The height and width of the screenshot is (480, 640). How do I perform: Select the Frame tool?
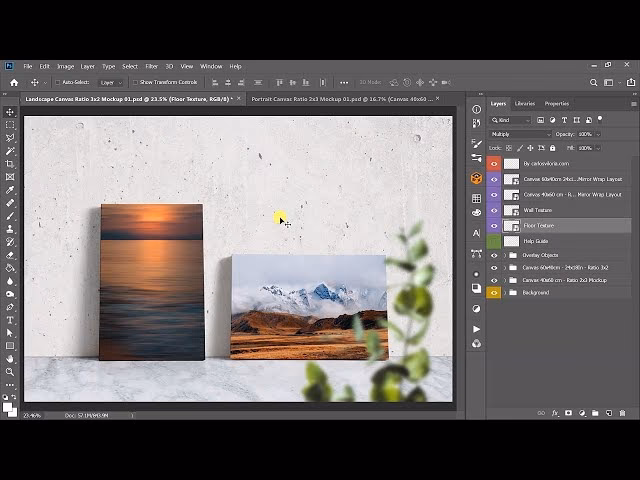10,177
